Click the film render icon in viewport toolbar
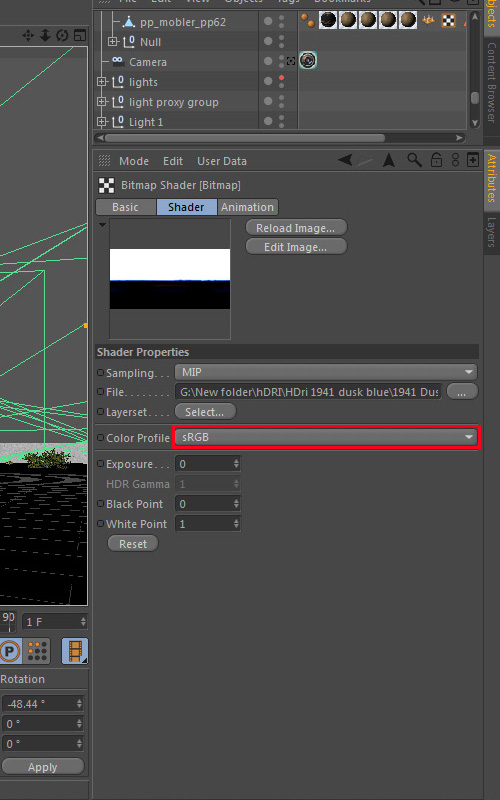 pos(75,651)
